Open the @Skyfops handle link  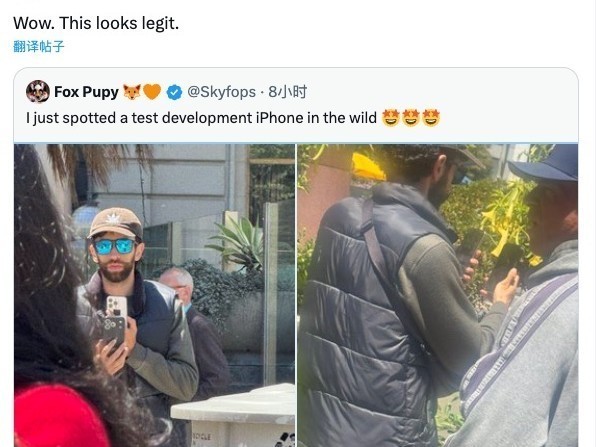[x=222, y=92]
